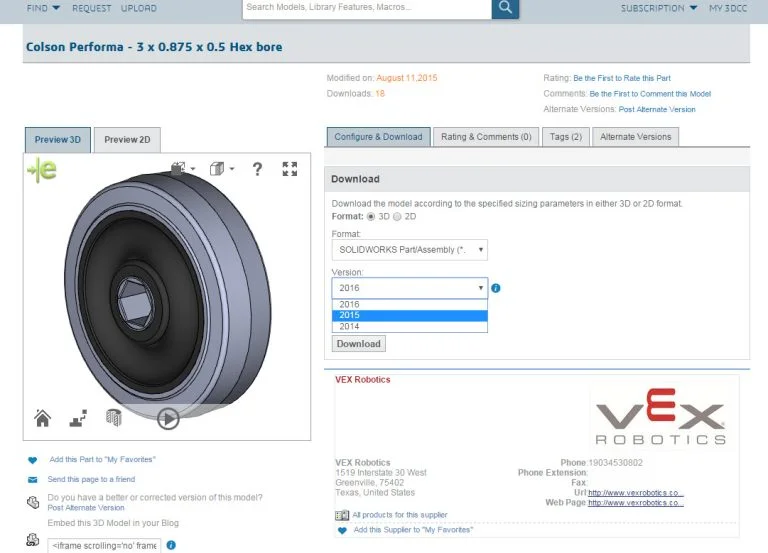
Task: Enter fullscreen mode in 3D preview
Action: pos(290,169)
